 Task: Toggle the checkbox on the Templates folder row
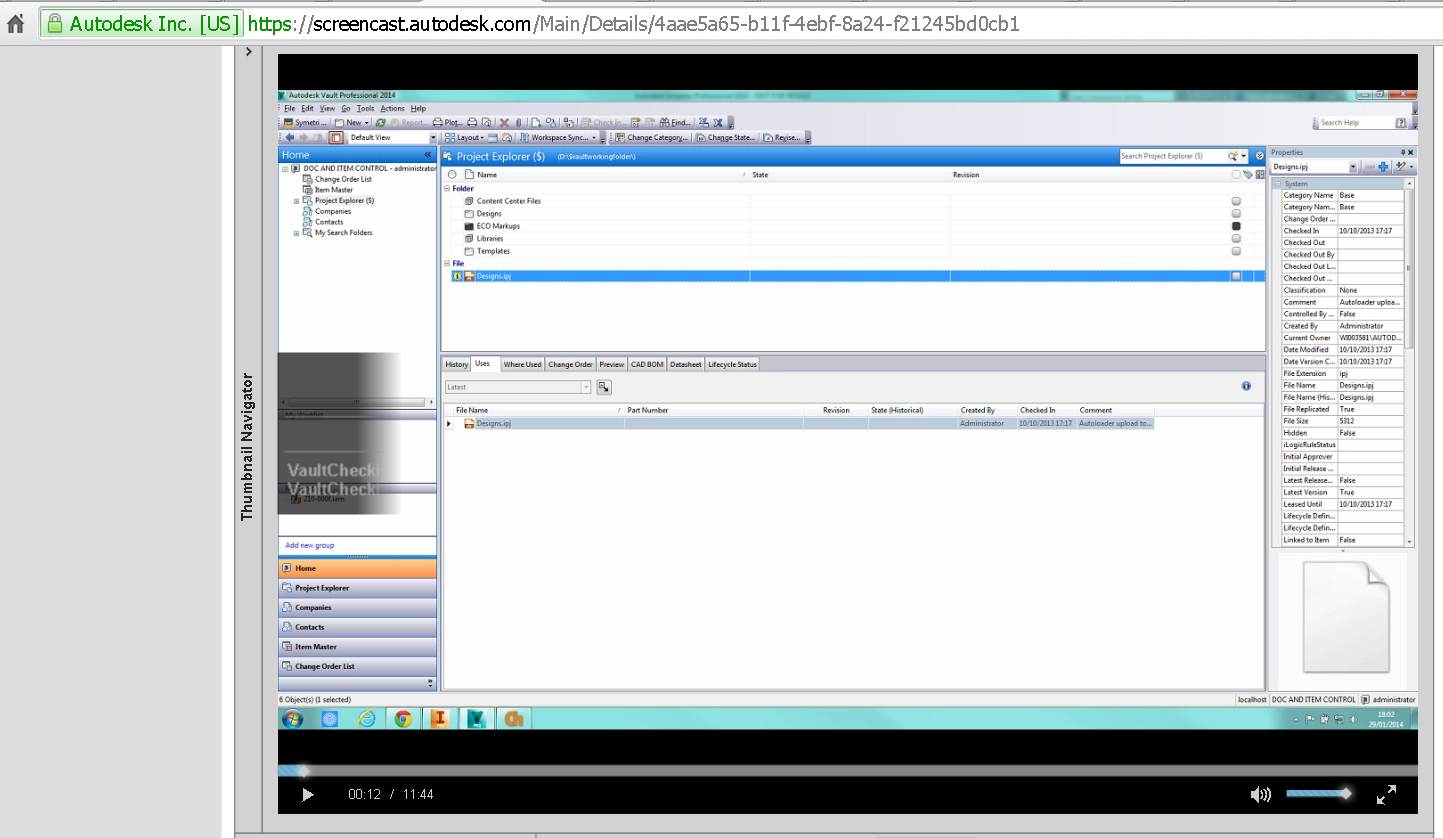(x=1236, y=251)
